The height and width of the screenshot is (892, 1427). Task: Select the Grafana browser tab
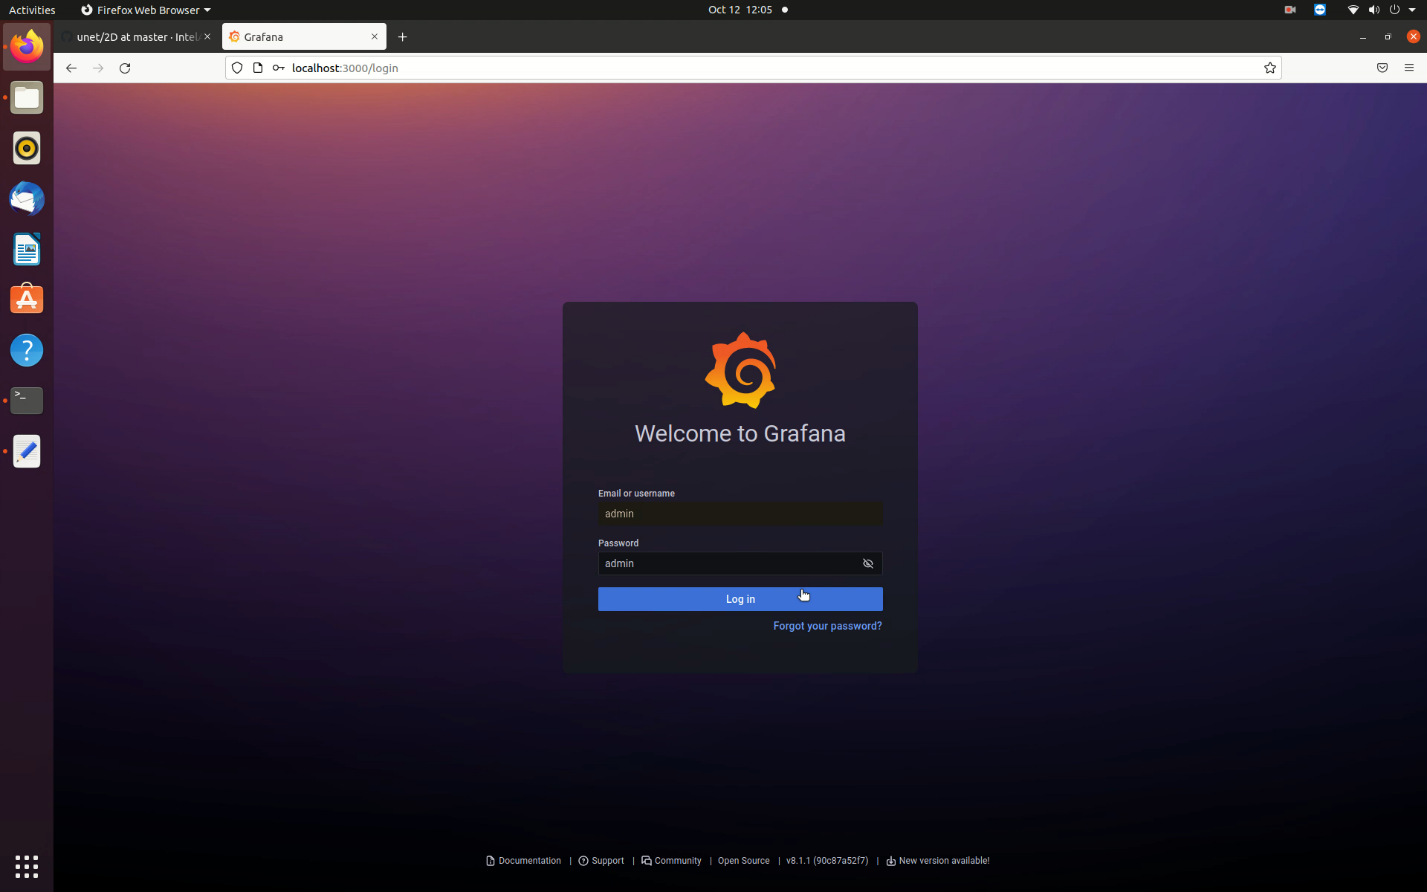[303, 37]
